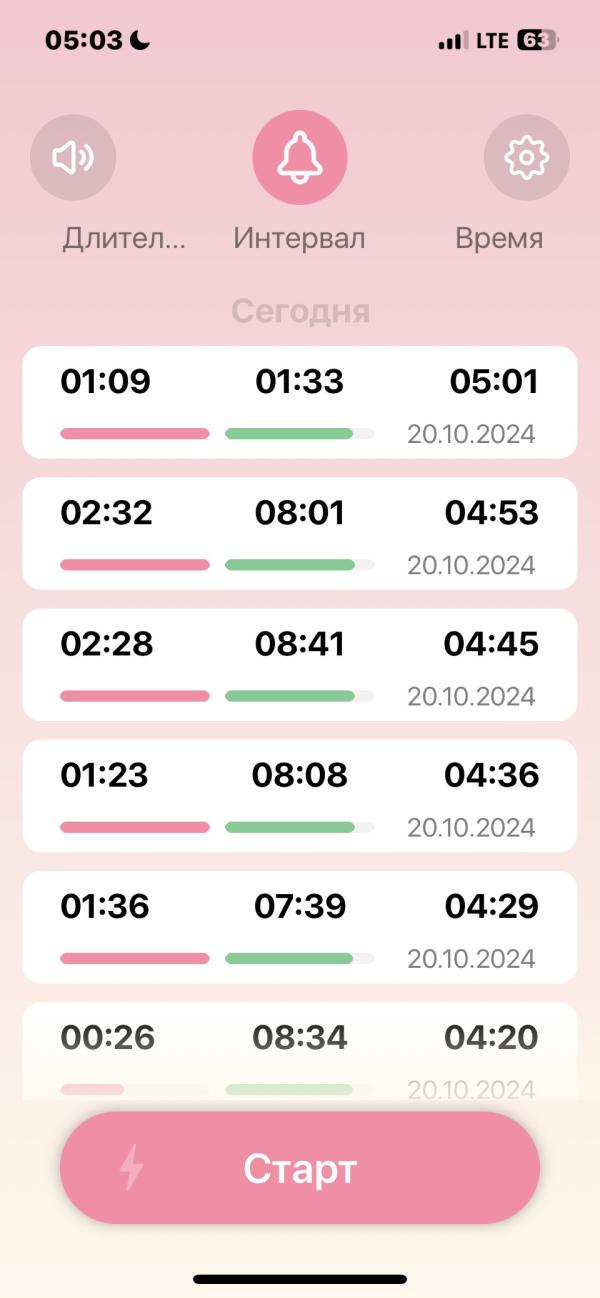Image resolution: width=600 pixels, height=1298 pixels.
Task: Open the record with duration 02:32
Action: (300, 533)
